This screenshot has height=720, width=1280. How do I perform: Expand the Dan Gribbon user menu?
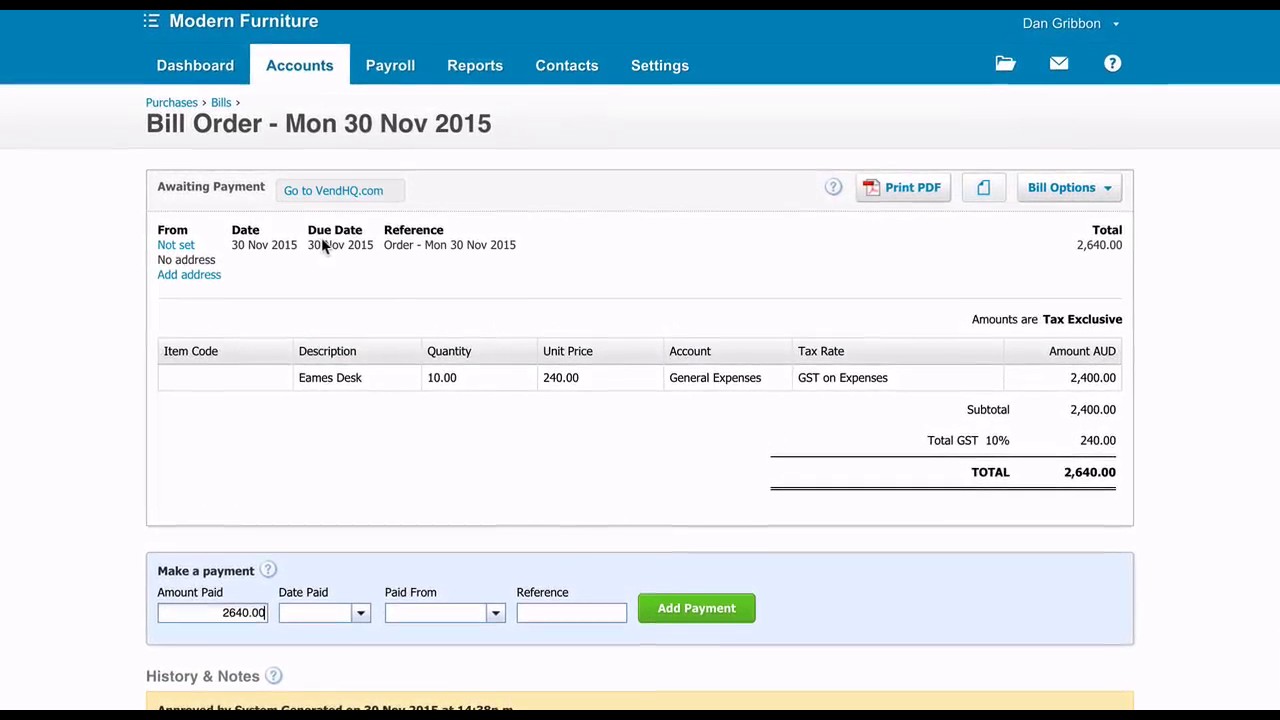click(1070, 23)
